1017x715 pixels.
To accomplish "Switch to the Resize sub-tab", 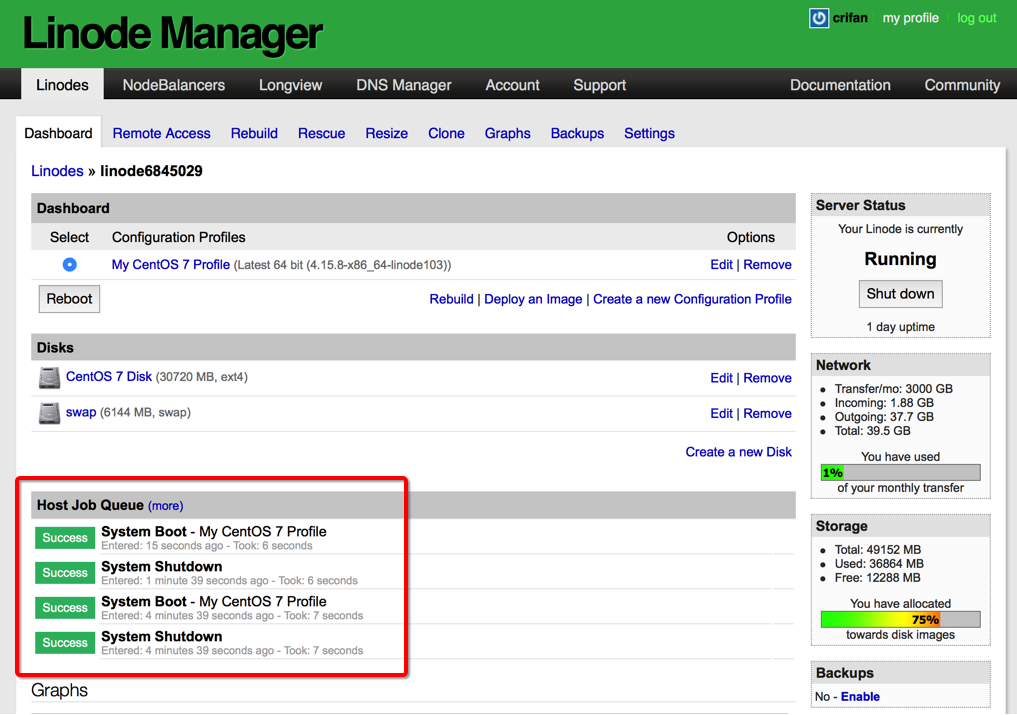I will 387,133.
